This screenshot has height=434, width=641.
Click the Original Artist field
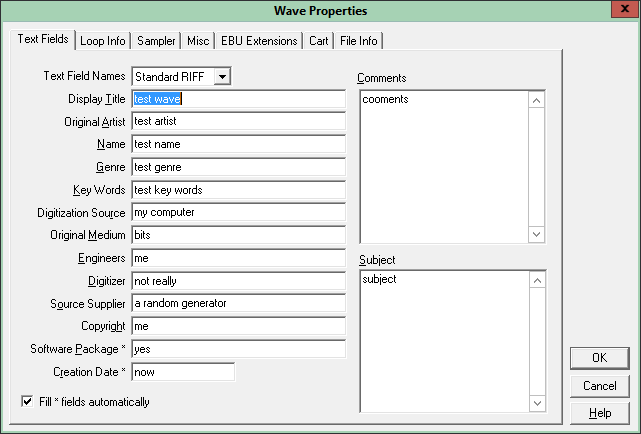[x=239, y=121]
